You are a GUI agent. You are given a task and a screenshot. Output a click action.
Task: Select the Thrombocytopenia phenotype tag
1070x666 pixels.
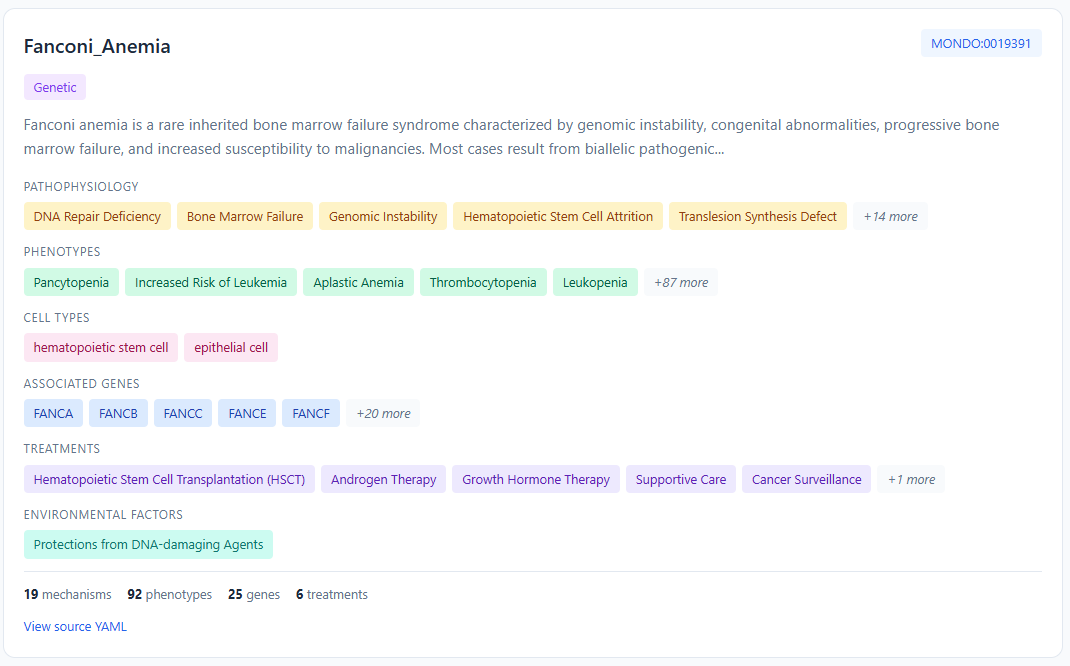[x=483, y=283]
